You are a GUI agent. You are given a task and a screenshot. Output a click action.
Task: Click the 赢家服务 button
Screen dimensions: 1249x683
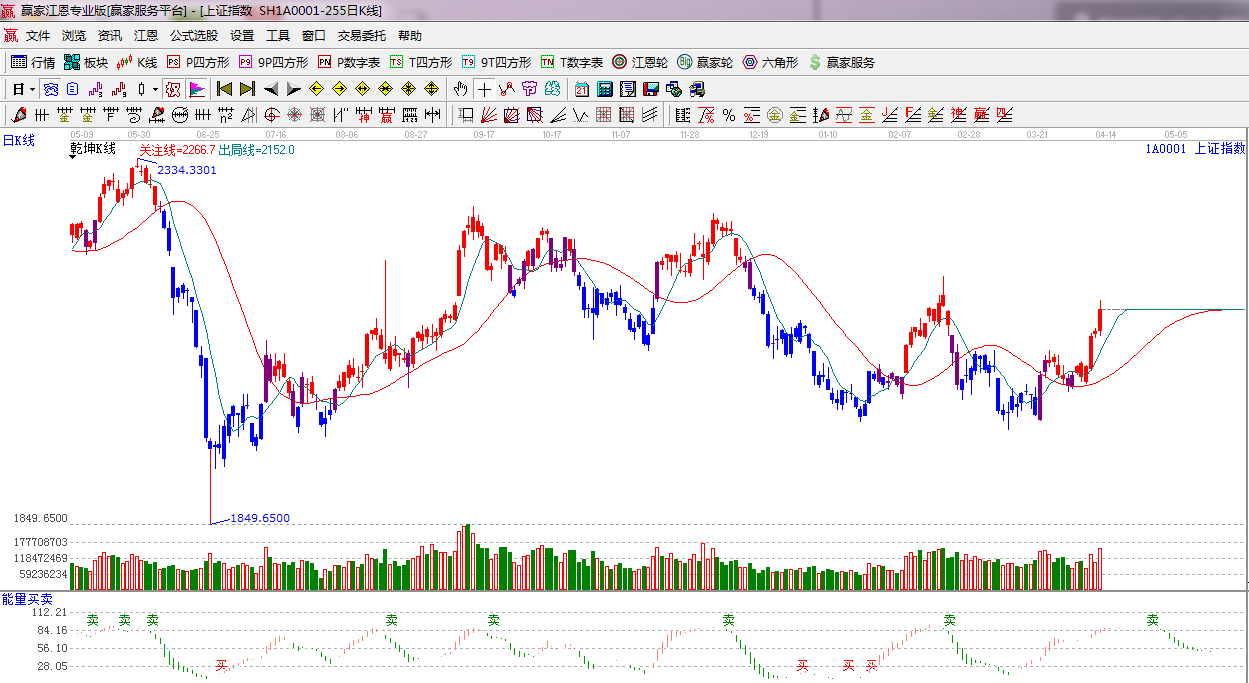[841, 62]
